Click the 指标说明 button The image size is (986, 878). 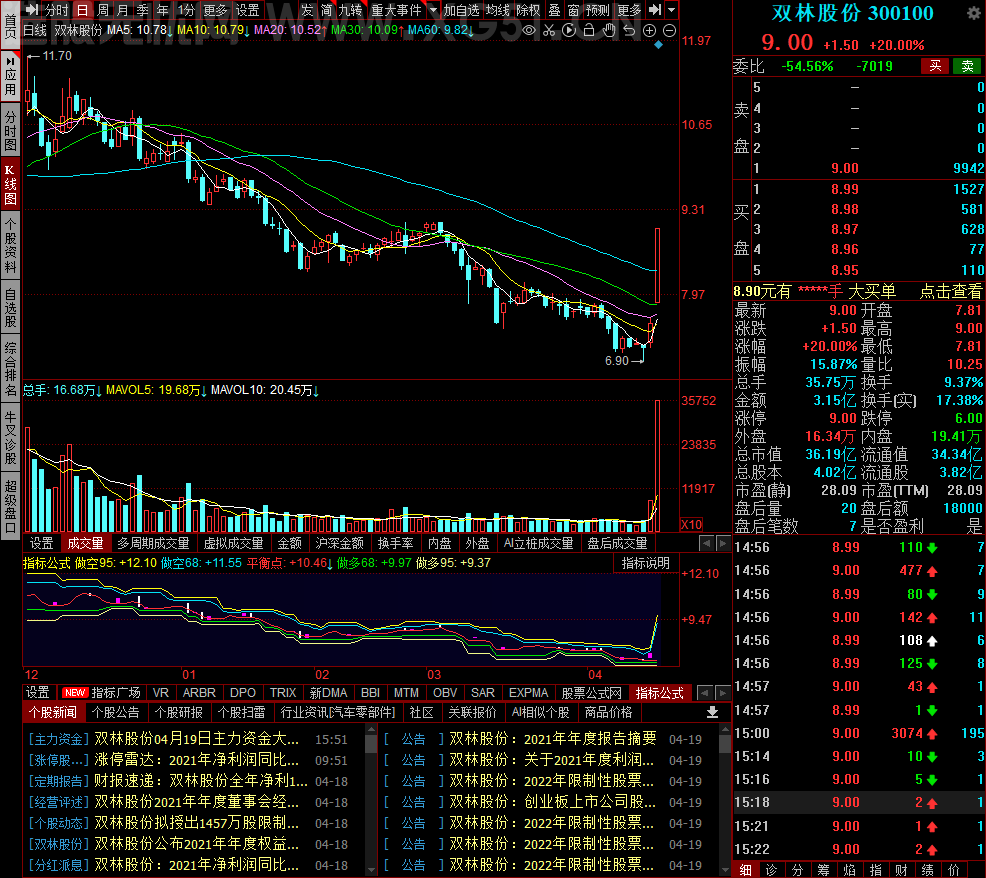pos(646,564)
